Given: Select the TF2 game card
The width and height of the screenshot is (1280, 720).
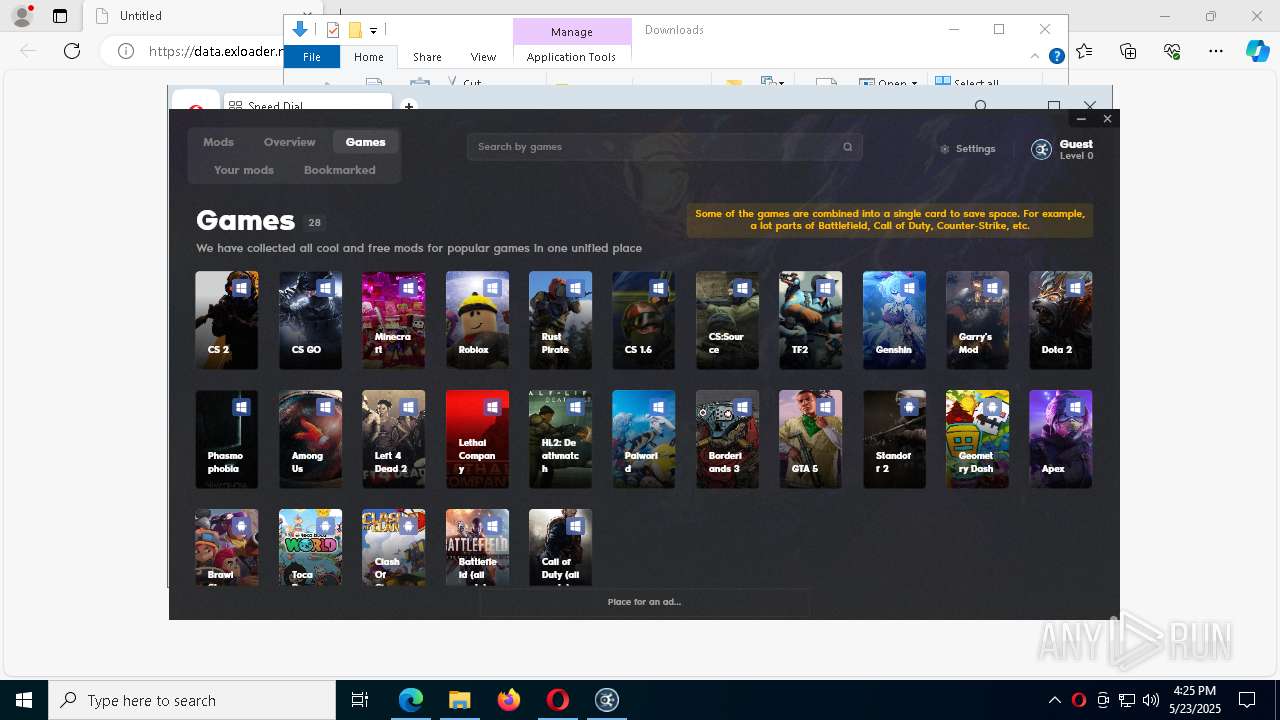Looking at the screenshot, I should coord(810,320).
